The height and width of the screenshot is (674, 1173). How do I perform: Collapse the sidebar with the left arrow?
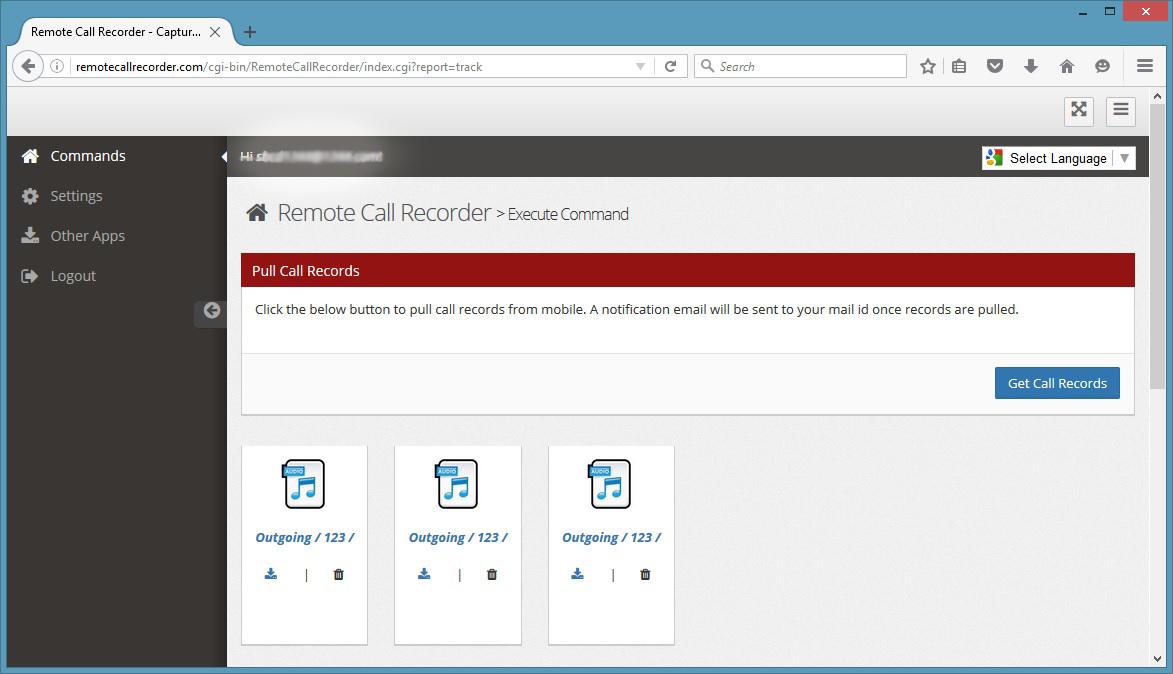click(212, 310)
